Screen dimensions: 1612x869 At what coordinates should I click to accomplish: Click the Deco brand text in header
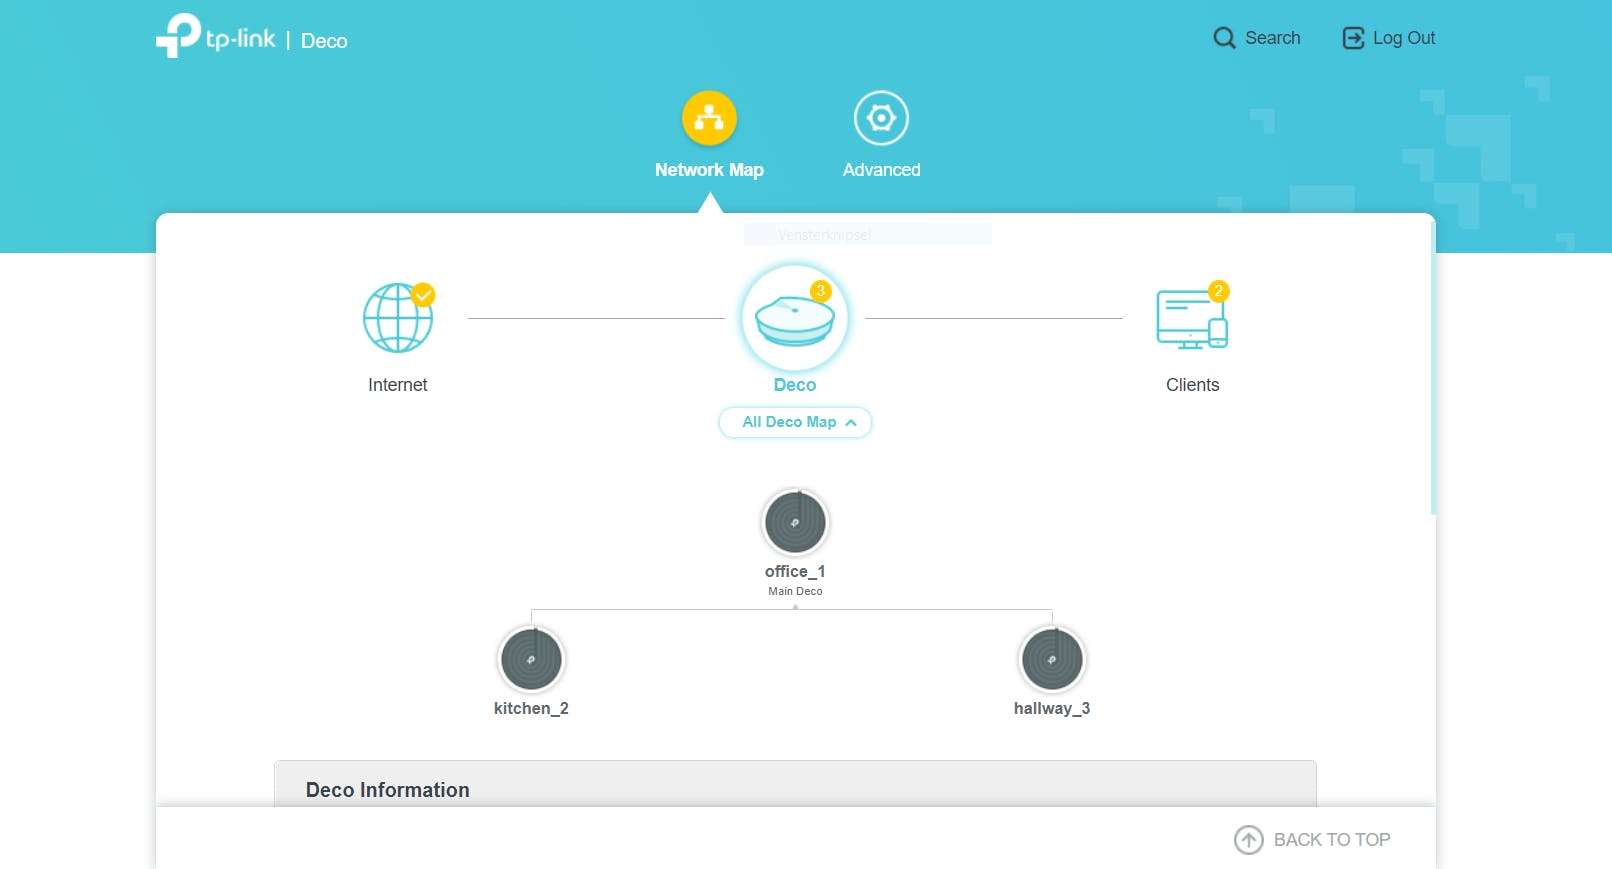pyautogui.click(x=324, y=41)
